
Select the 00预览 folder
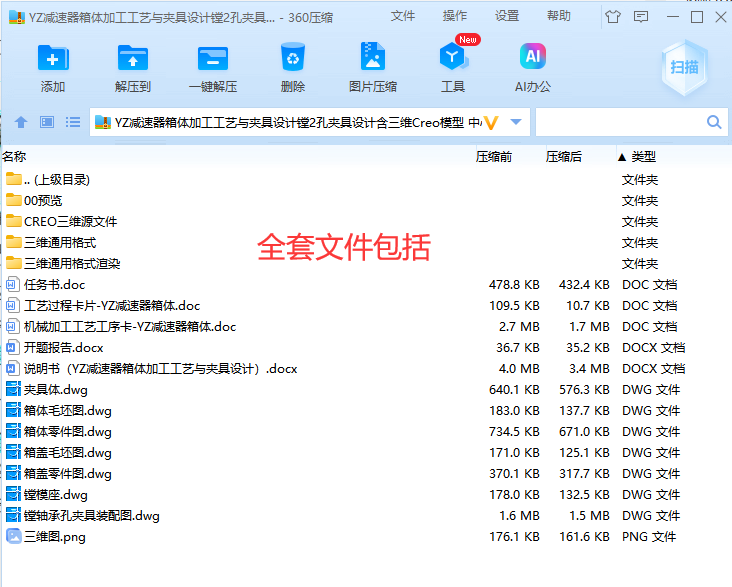pyautogui.click(x=34, y=201)
